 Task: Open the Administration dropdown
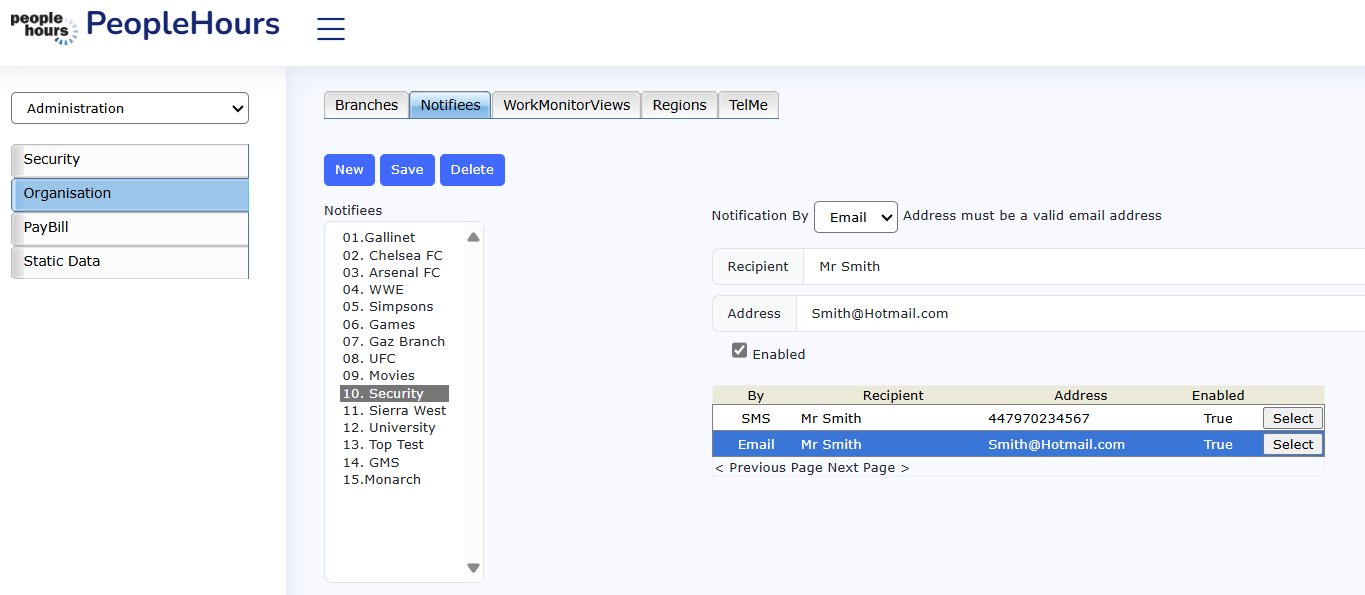[x=130, y=108]
